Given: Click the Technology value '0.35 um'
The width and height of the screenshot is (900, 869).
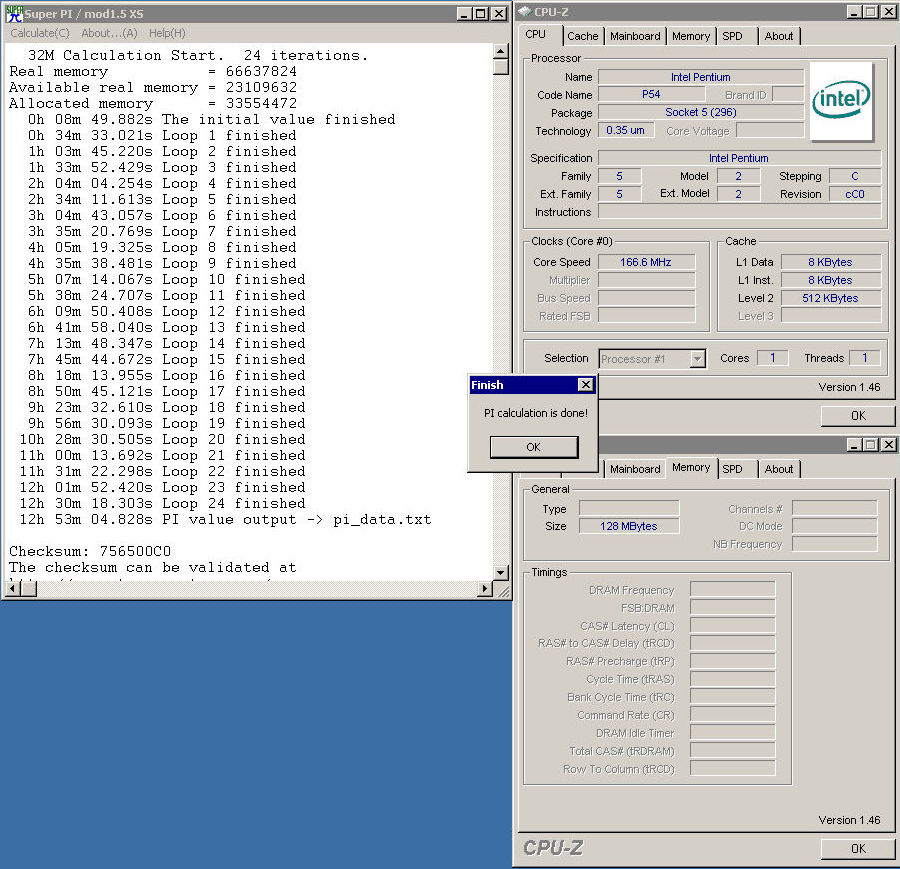Looking at the screenshot, I should (626, 130).
